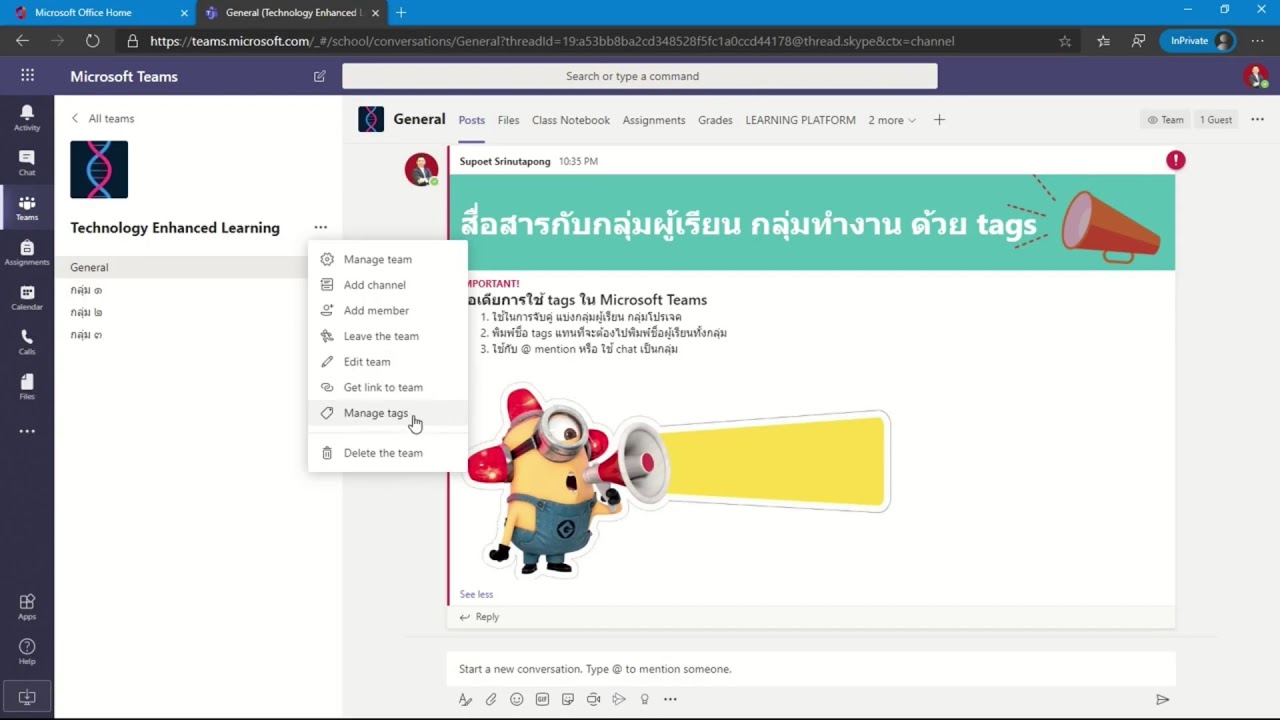This screenshot has height=720, width=1280.
Task: Switch to the Files tab
Action: tap(508, 120)
